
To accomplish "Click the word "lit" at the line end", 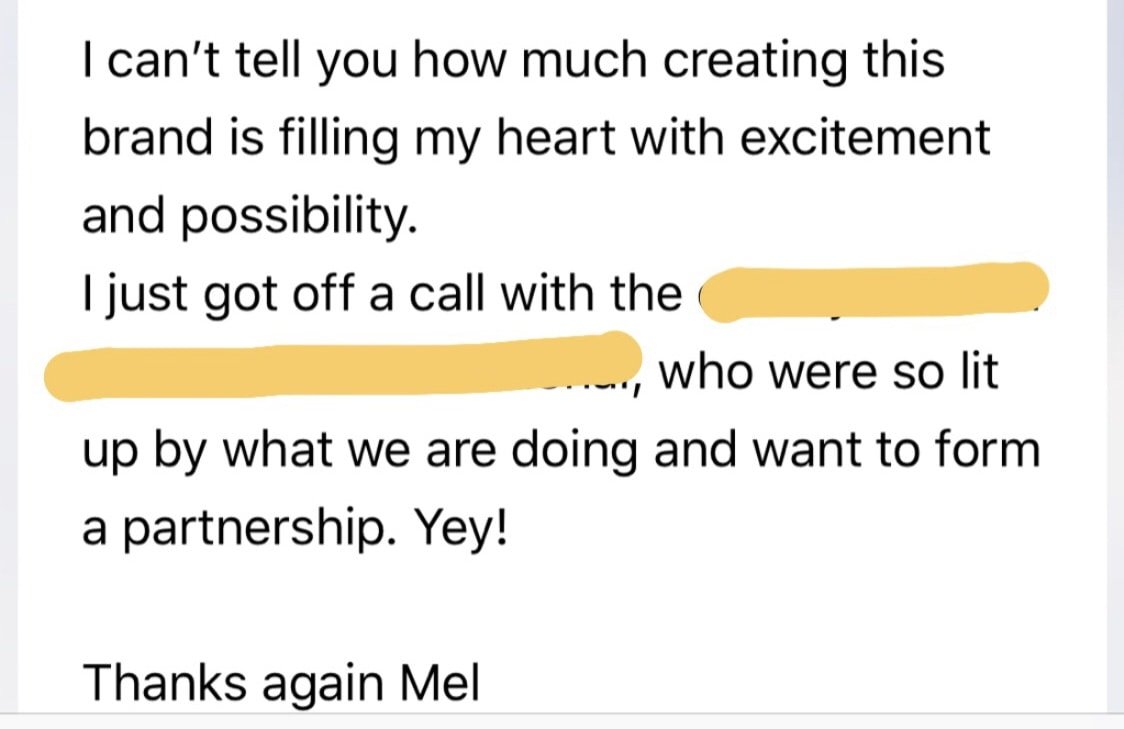I will click(x=978, y=371).
